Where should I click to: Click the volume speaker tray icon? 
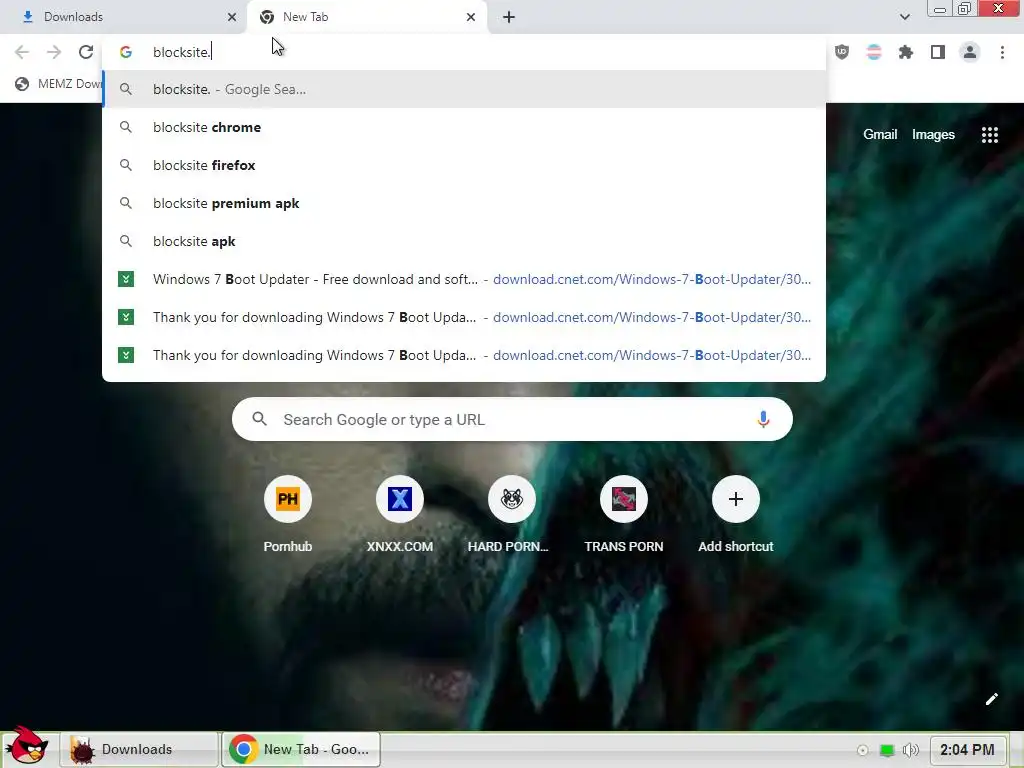(x=910, y=750)
